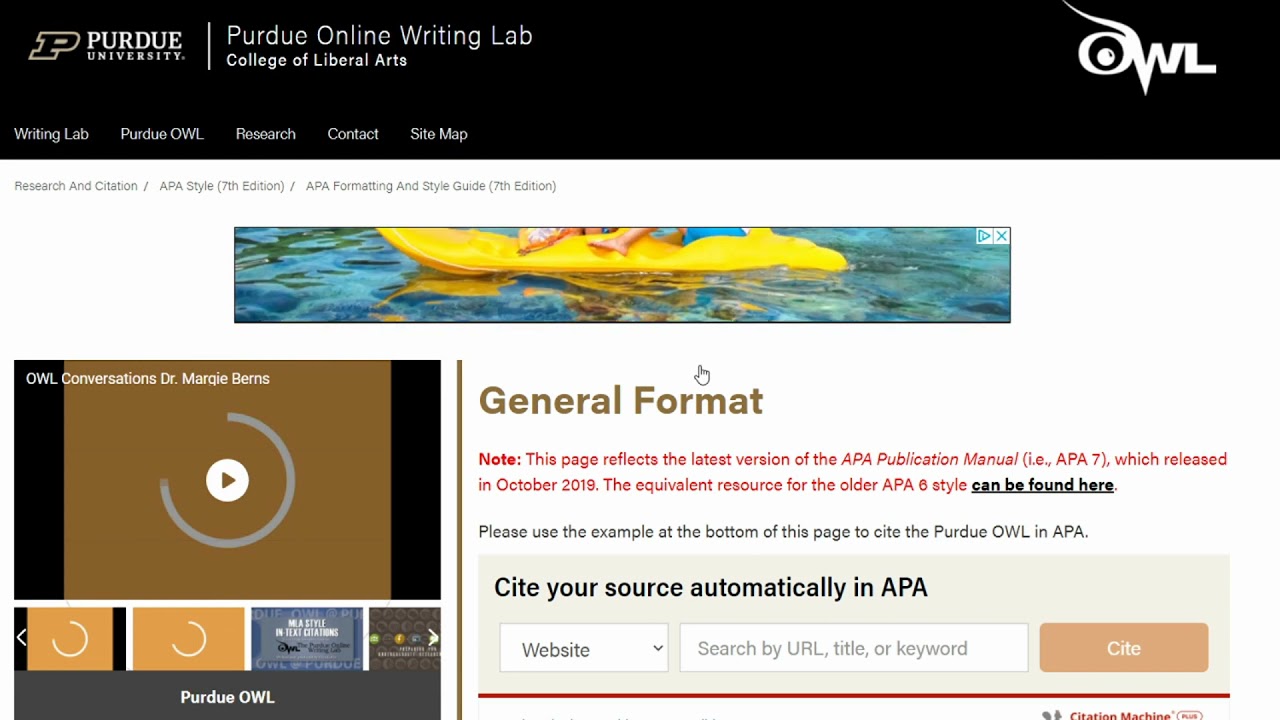This screenshot has height=720, width=1280.
Task: Open the Purdue OWL menu
Action: [x=162, y=134]
